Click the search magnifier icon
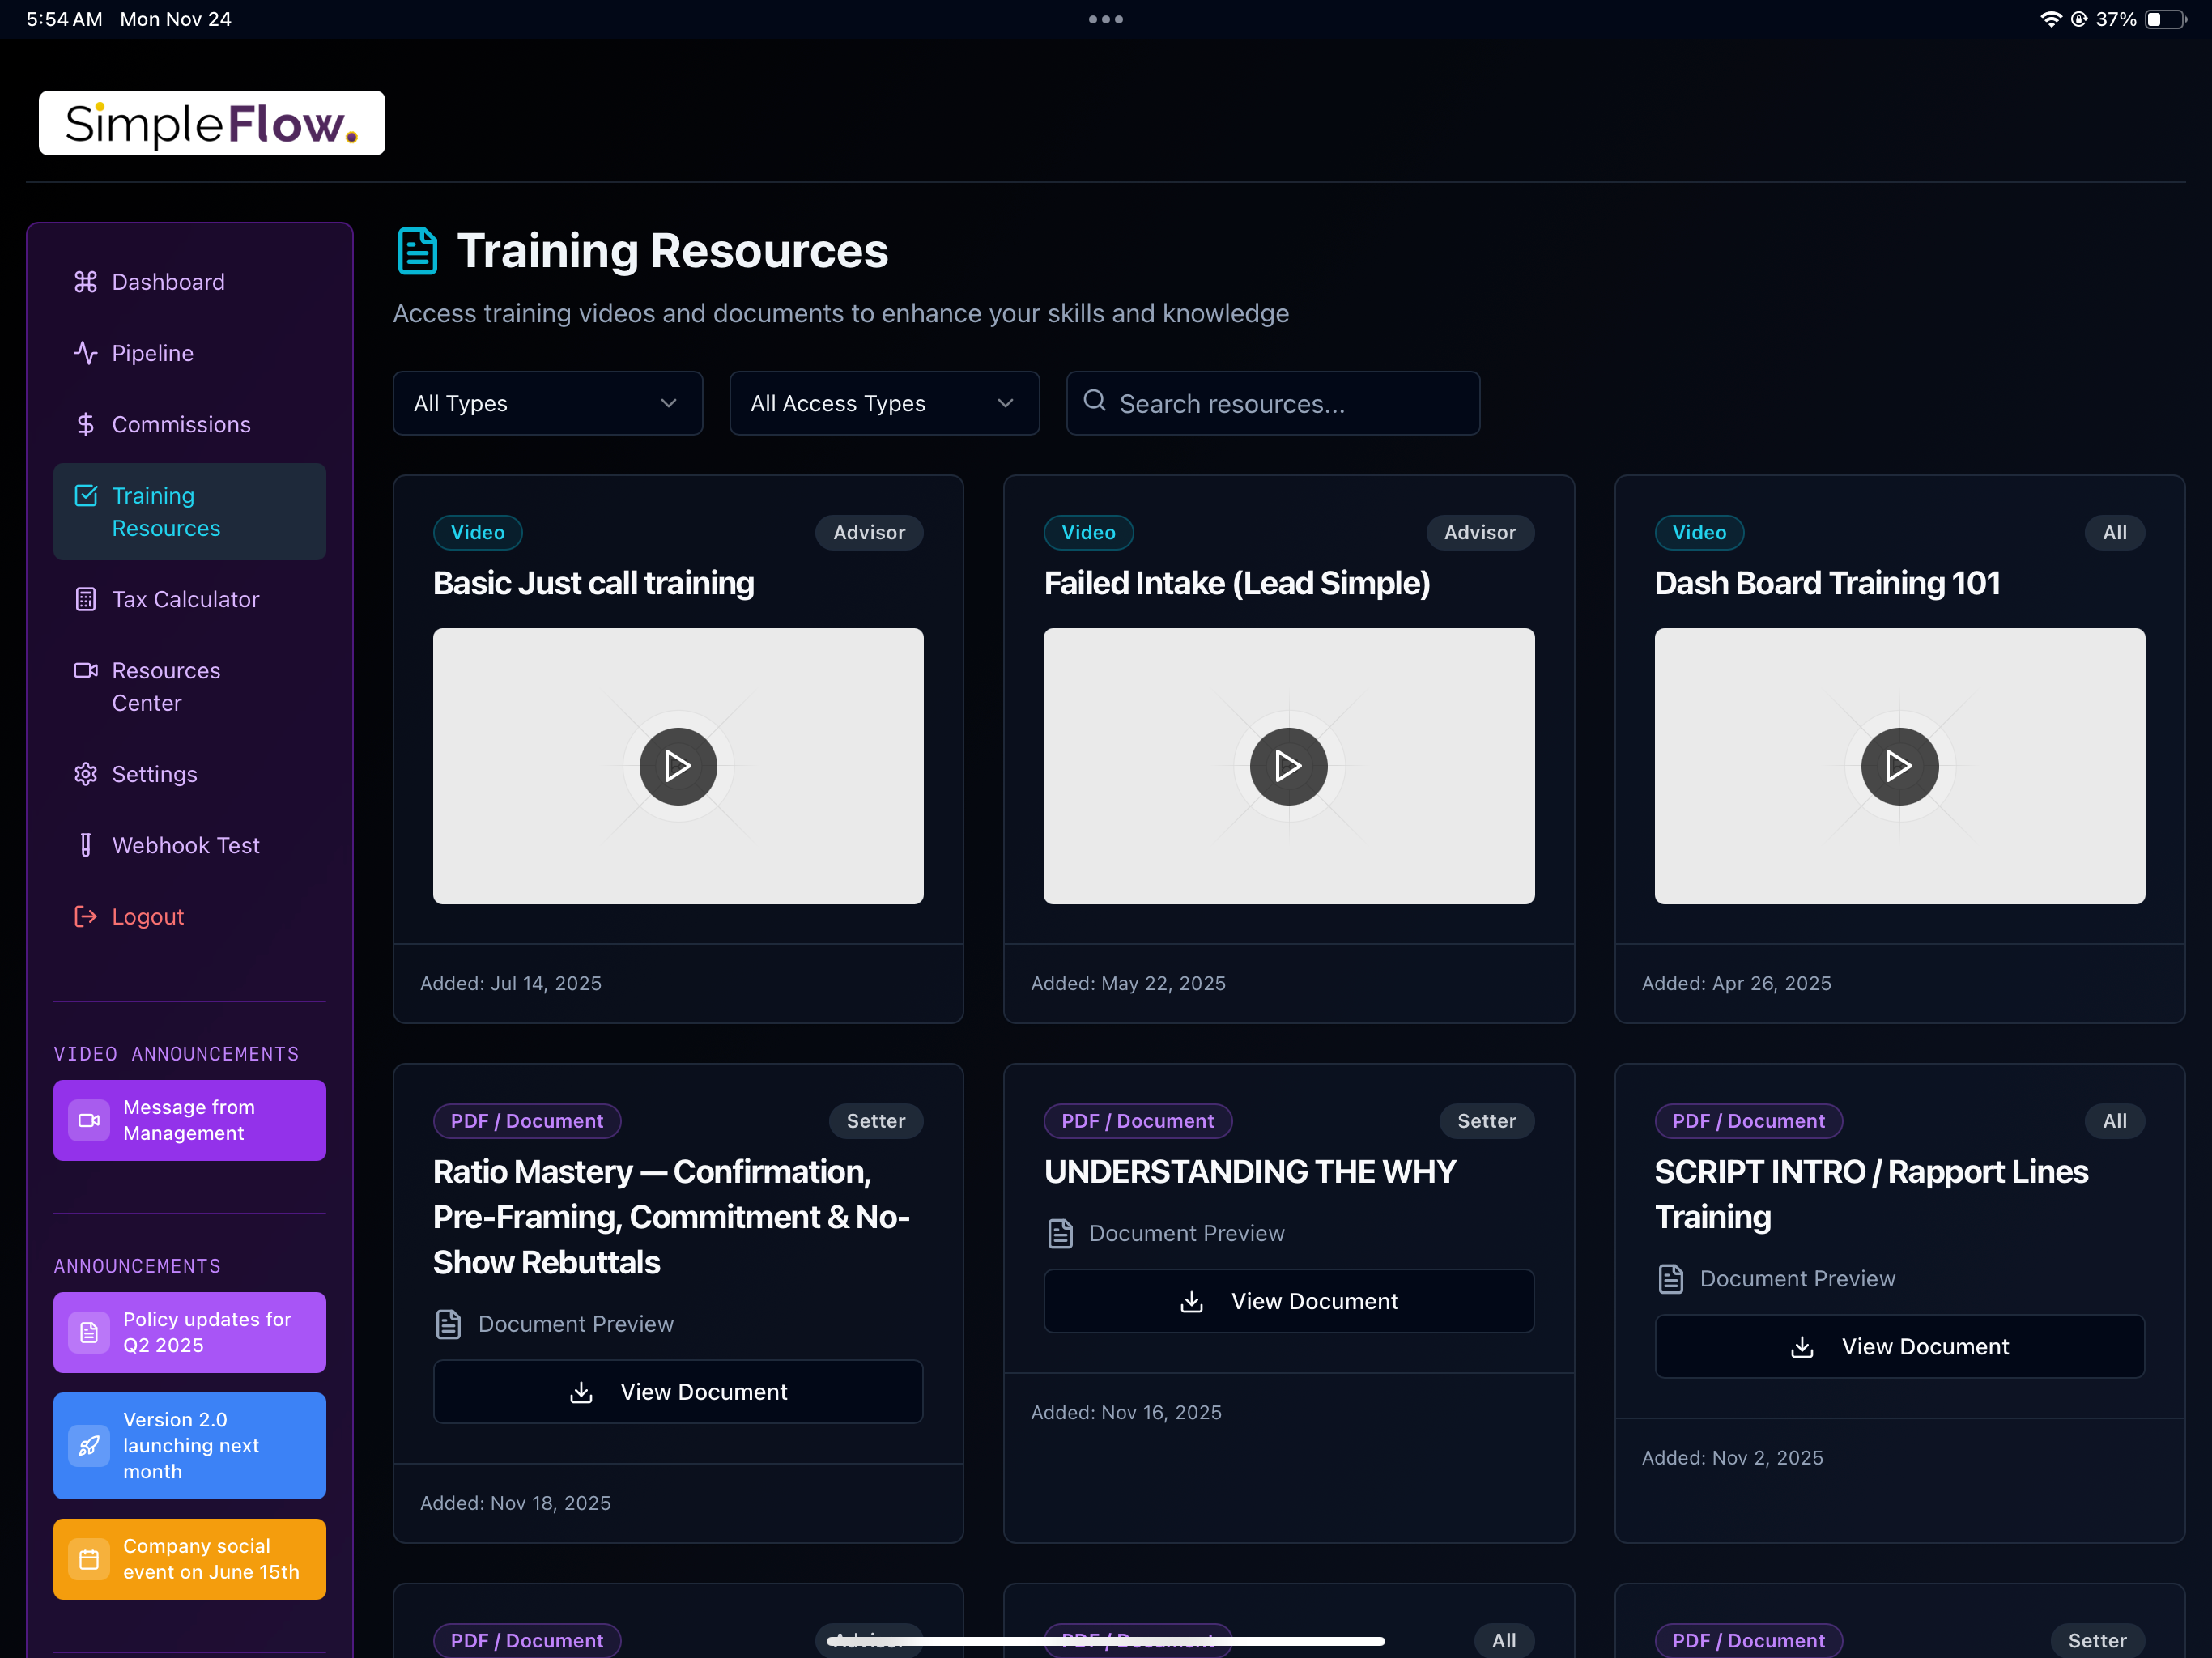Image resolution: width=2212 pixels, height=1658 pixels. [x=1095, y=401]
